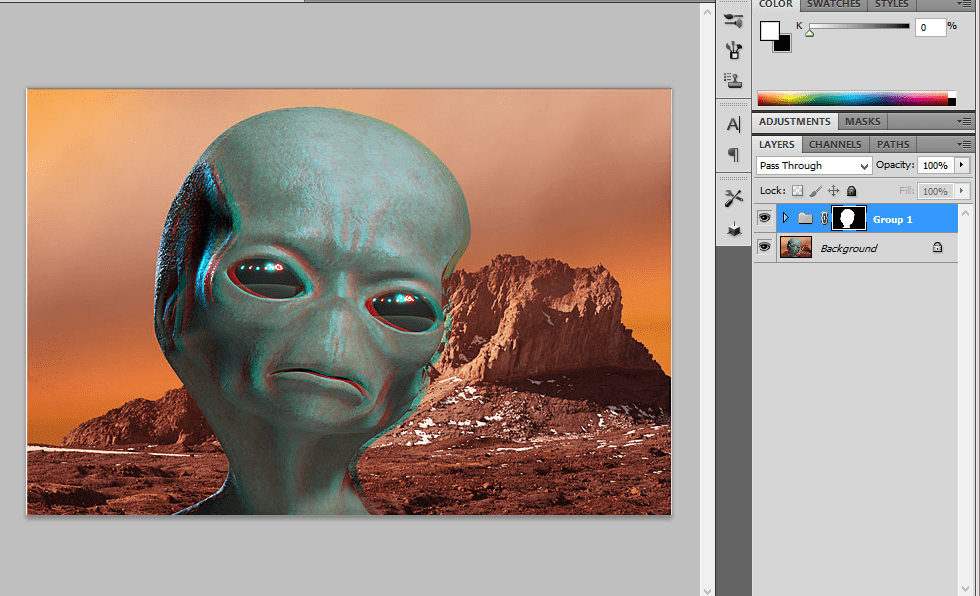Click the canvas scrollbar down arrow
This screenshot has width=980, height=596.
[708, 590]
